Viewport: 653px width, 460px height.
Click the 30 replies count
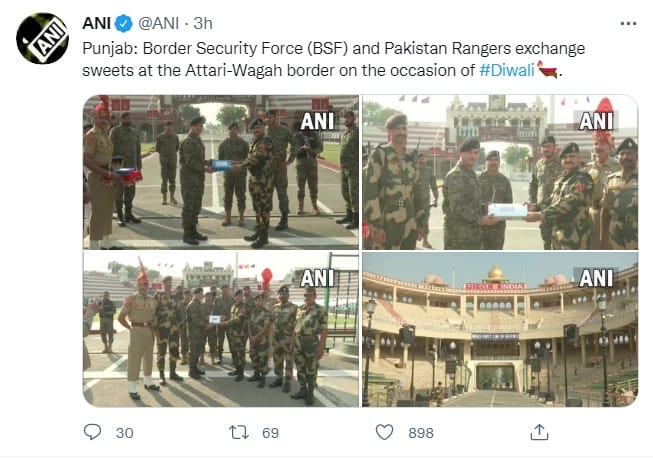pos(125,433)
